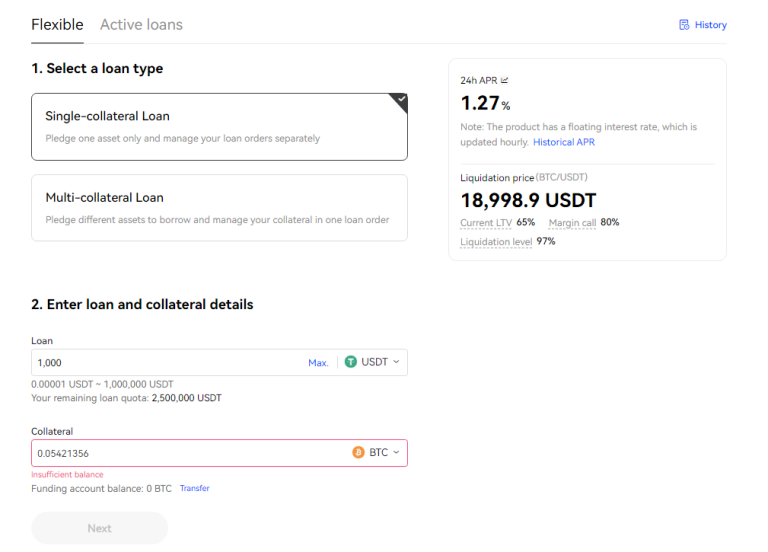Click the orange BTC coin icon
This screenshot has width=768, height=552.
[x=358, y=453]
